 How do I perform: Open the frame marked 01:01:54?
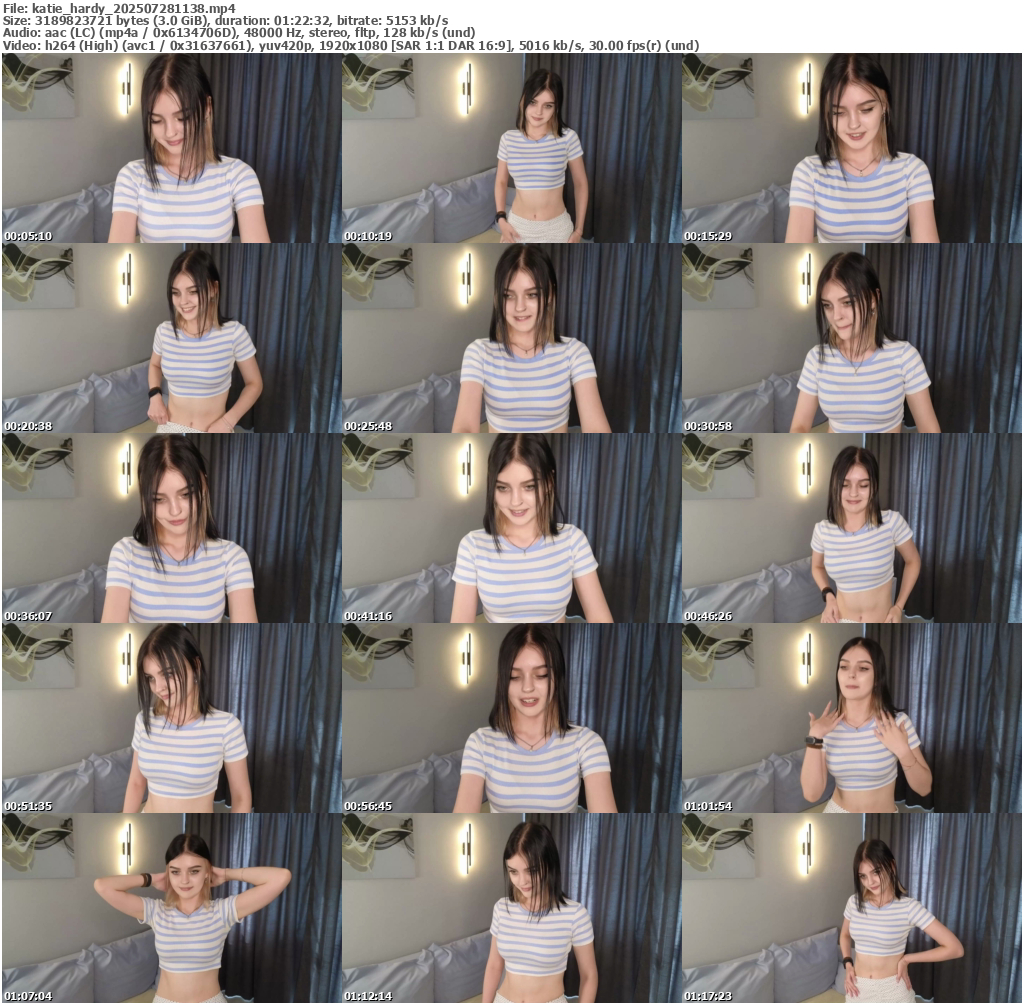coord(851,718)
